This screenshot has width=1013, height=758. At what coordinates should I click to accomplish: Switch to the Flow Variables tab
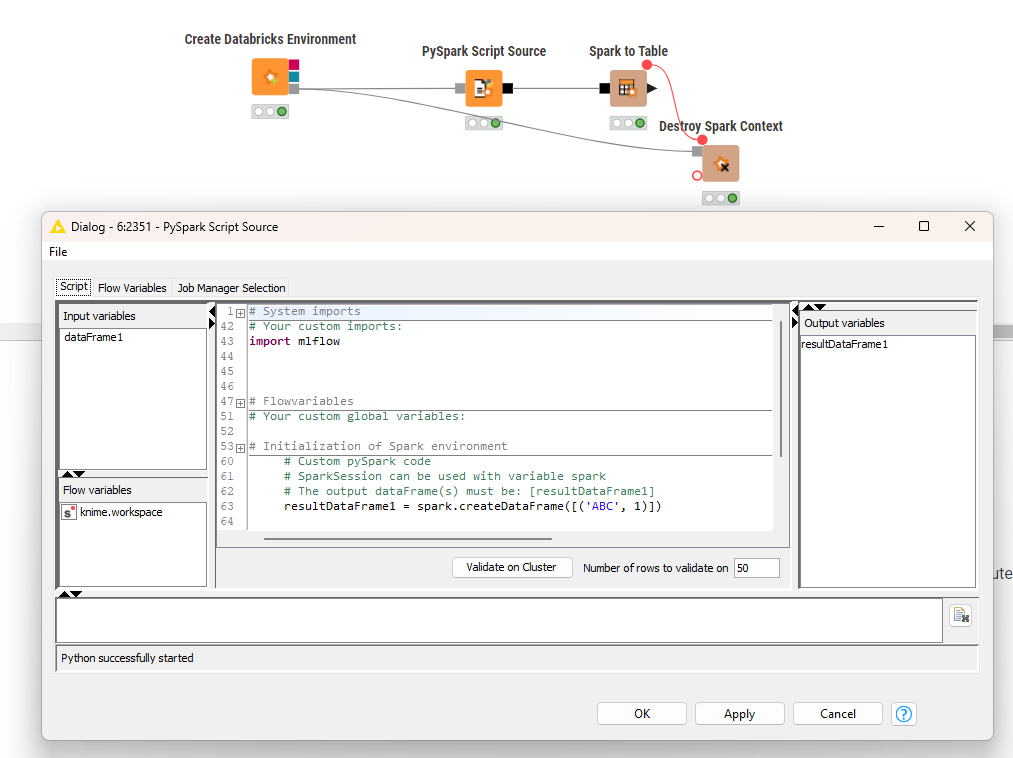click(x=132, y=288)
